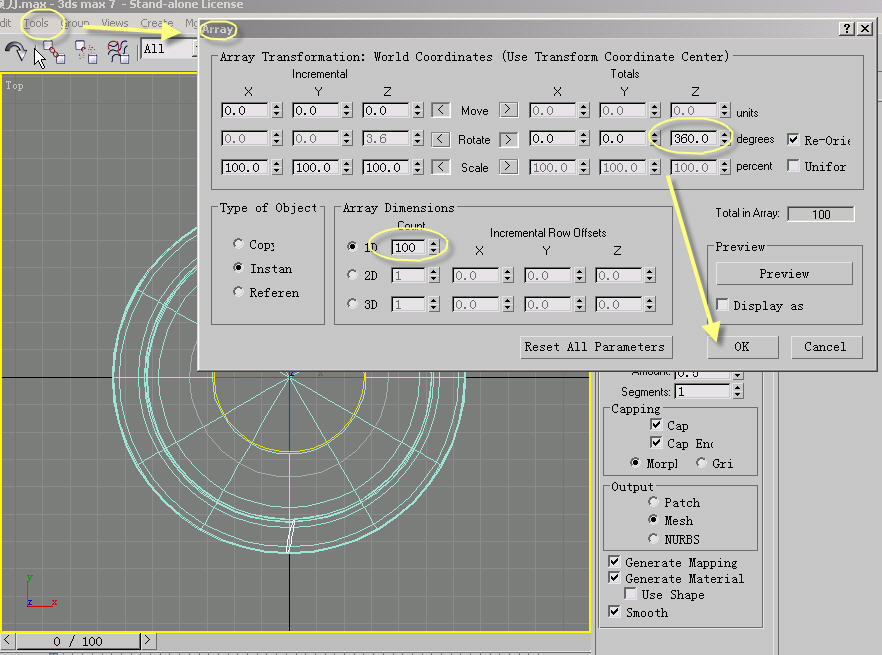Screen dimensions: 882x655
Task: Adjust the Incremental Move X spinner arrows
Action: [276, 110]
